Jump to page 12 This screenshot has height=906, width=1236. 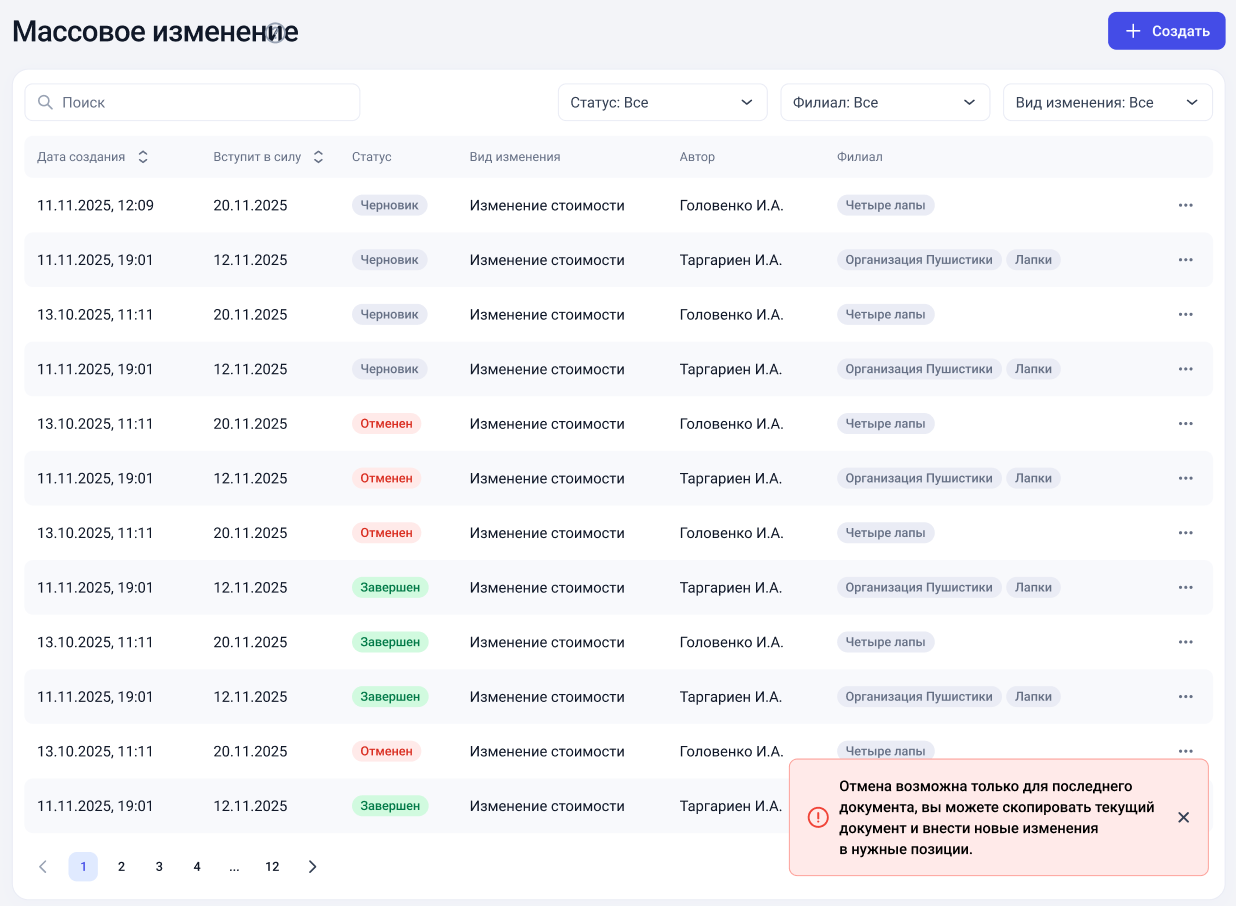272,867
